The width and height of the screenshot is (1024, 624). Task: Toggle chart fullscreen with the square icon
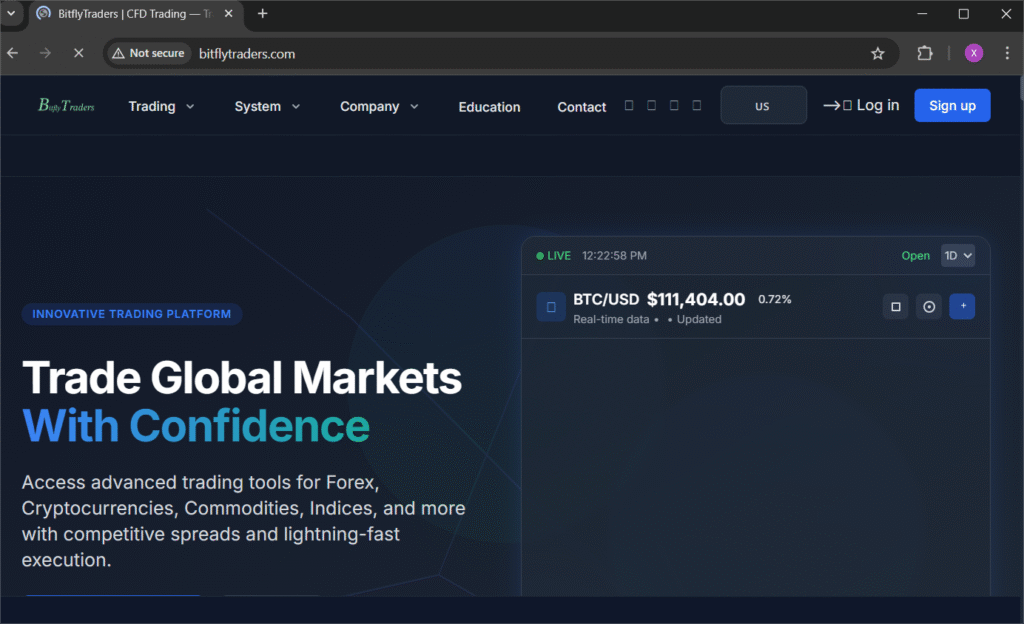tap(895, 306)
